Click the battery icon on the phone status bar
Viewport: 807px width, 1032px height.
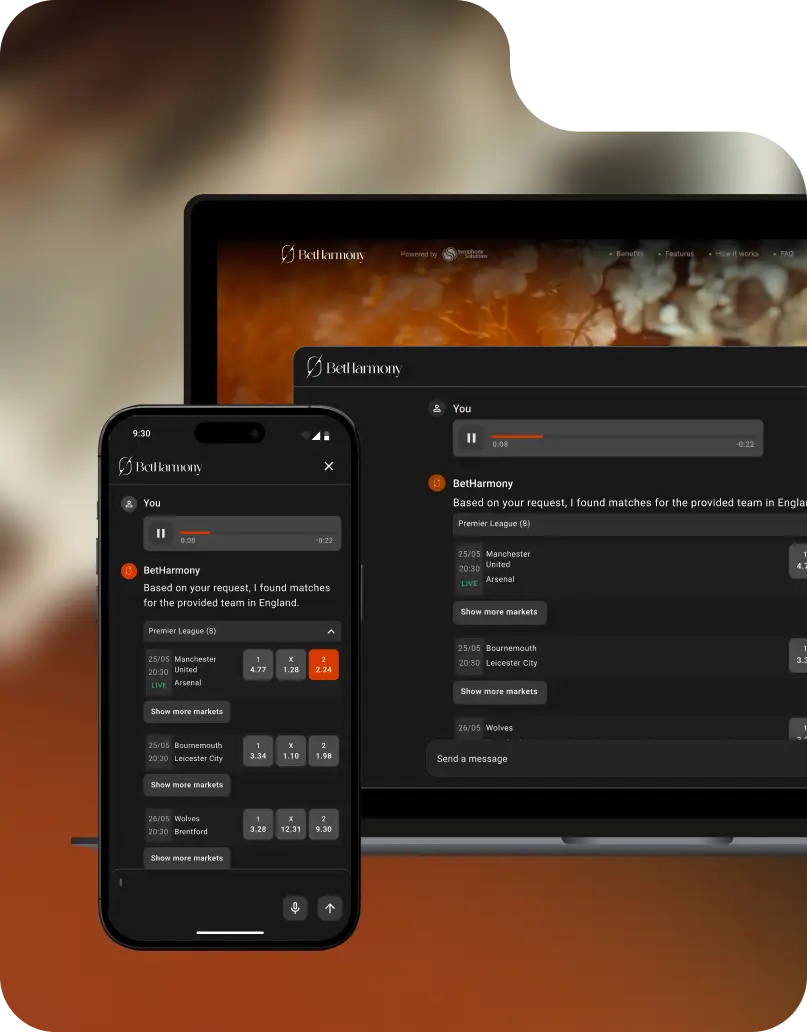pyautogui.click(x=326, y=436)
